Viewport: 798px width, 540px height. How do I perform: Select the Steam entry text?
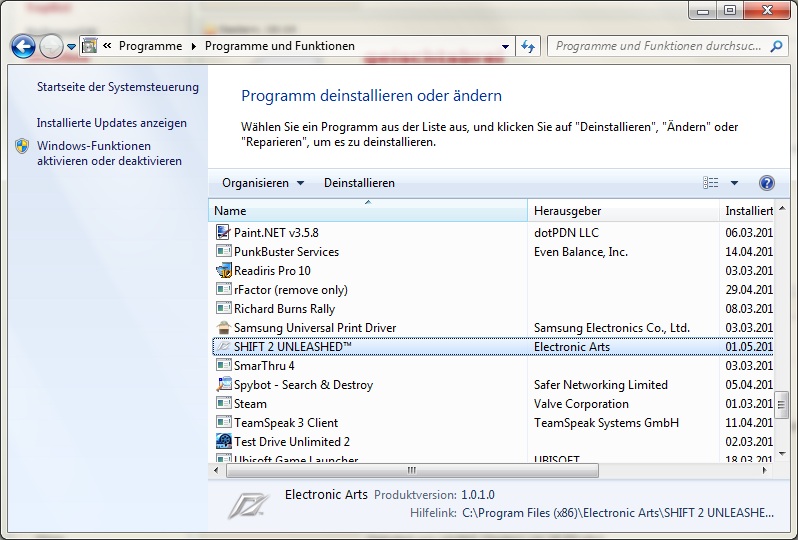point(250,404)
